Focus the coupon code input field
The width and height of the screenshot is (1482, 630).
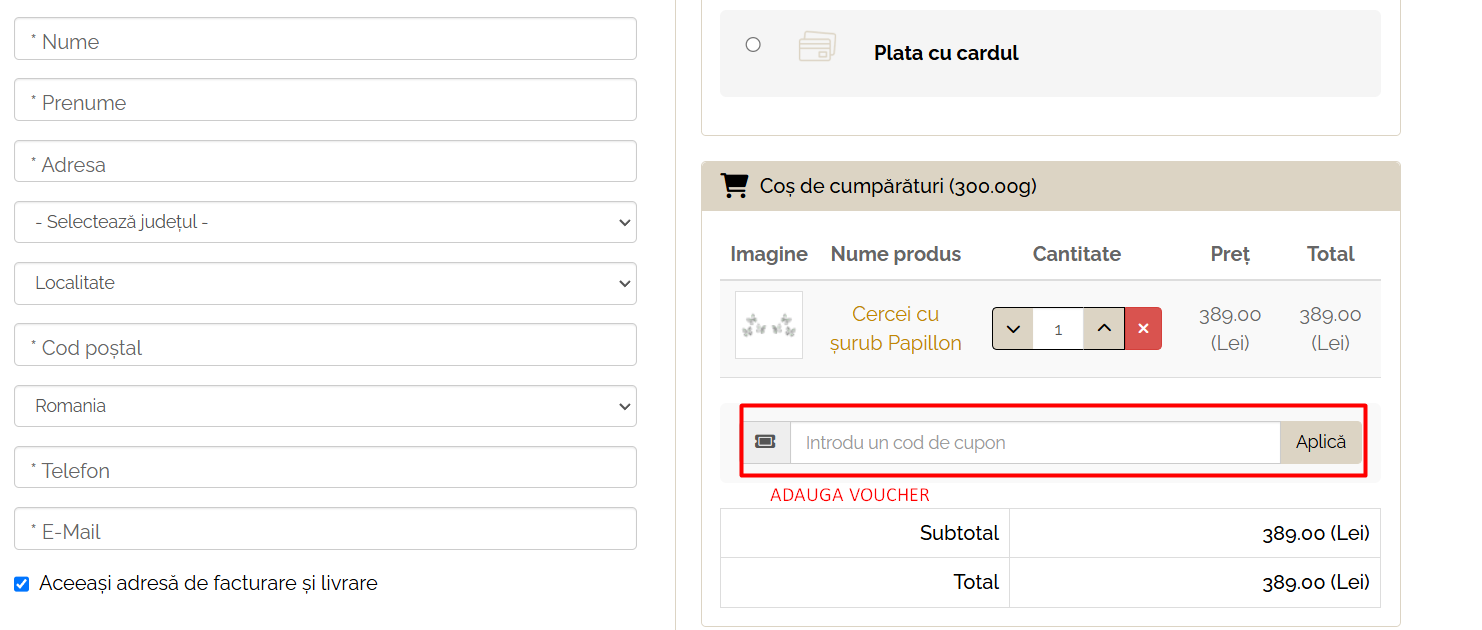tap(1034, 442)
